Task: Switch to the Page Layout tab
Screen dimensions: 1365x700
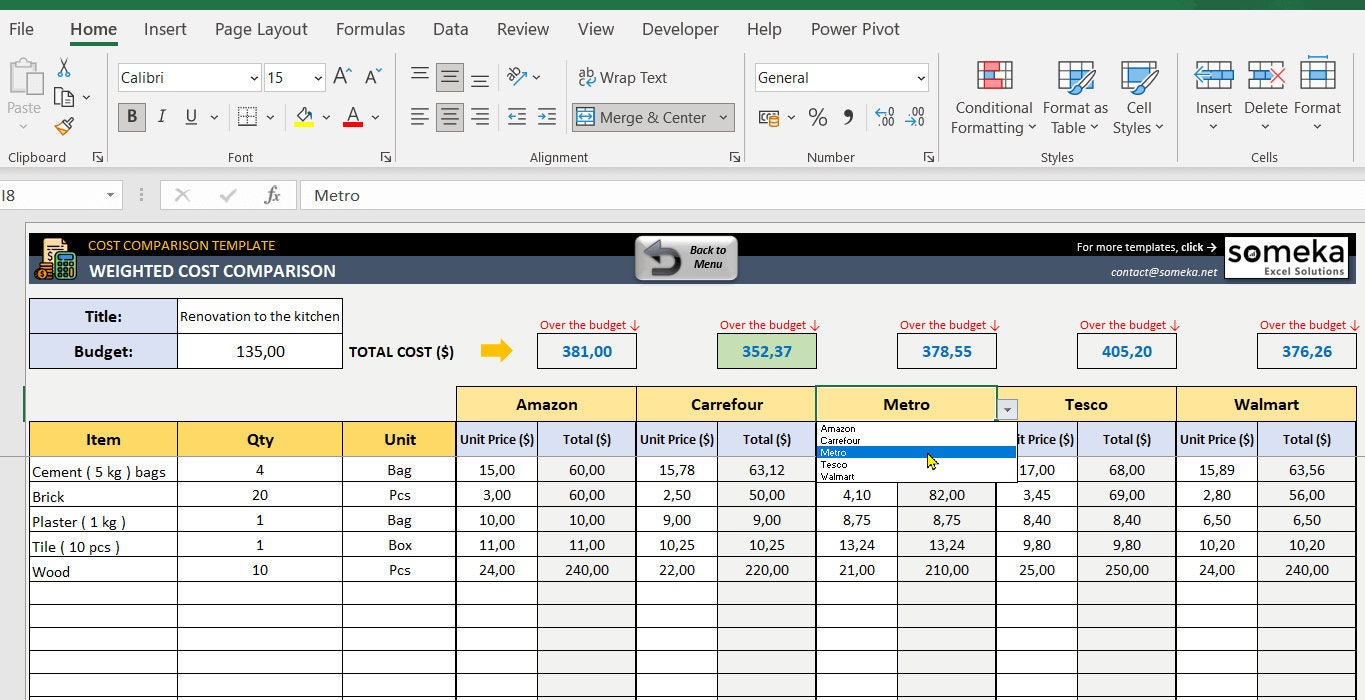Action: click(x=261, y=29)
